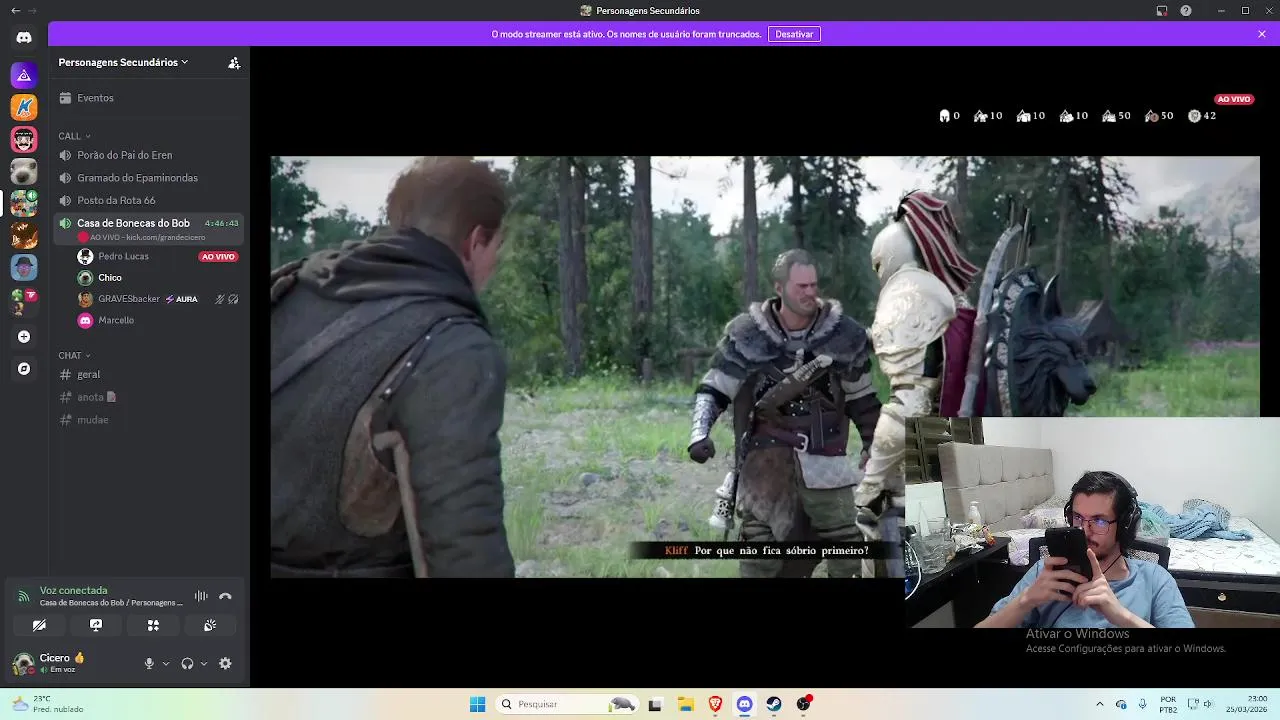Viewport: 1280px width, 720px height.
Task: Open Discover servers compass icon
Action: tap(24, 369)
